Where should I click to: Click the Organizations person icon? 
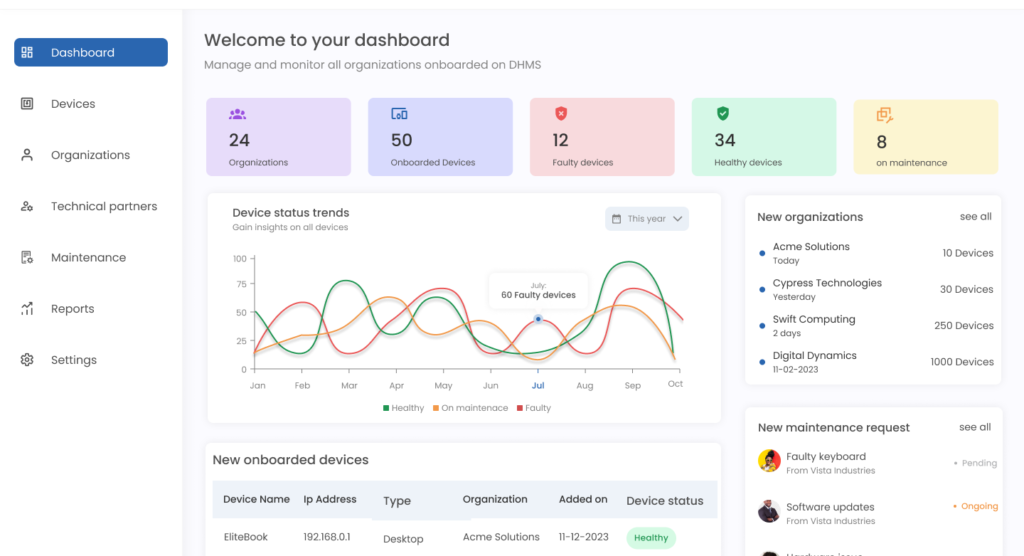[x=28, y=155]
